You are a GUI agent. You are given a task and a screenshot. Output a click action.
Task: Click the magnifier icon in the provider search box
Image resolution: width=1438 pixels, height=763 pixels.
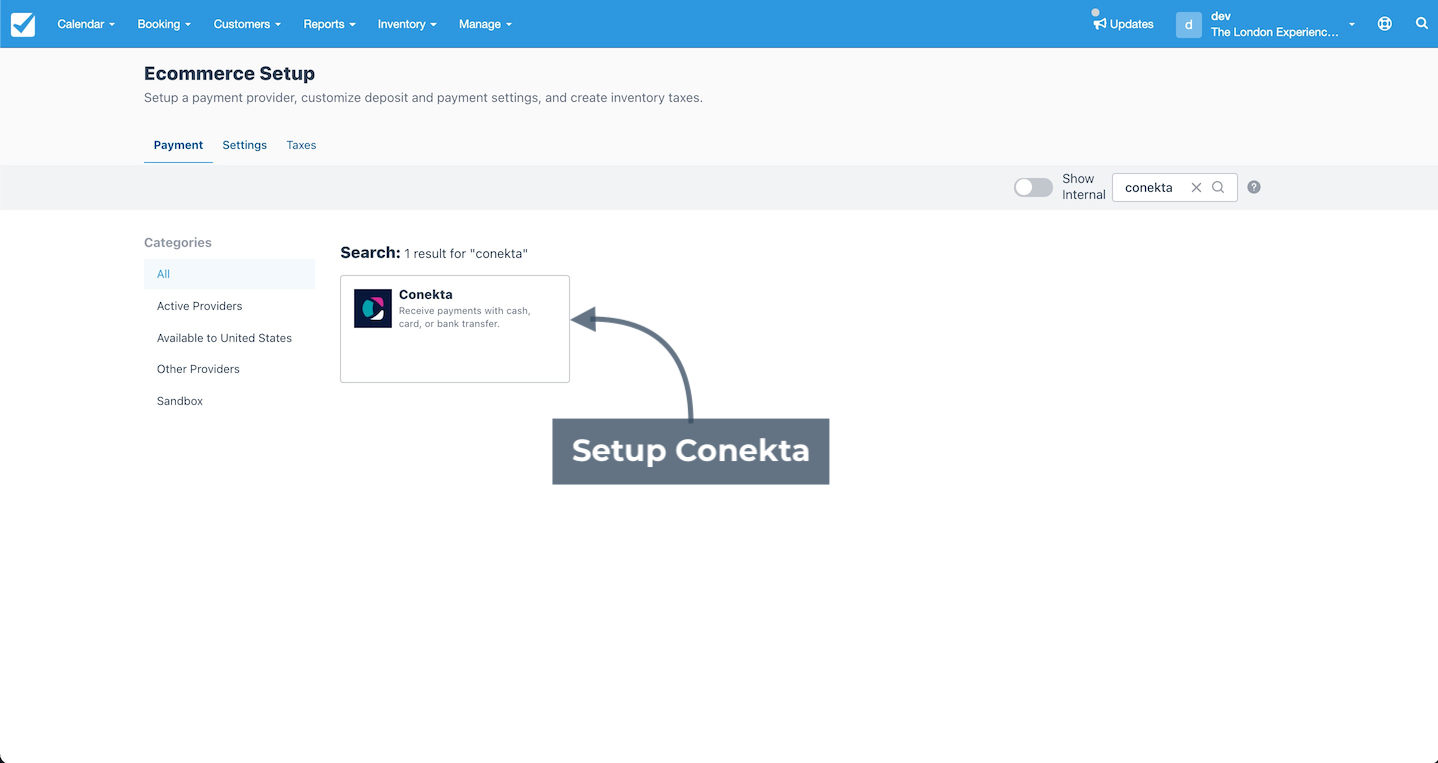click(x=1218, y=187)
